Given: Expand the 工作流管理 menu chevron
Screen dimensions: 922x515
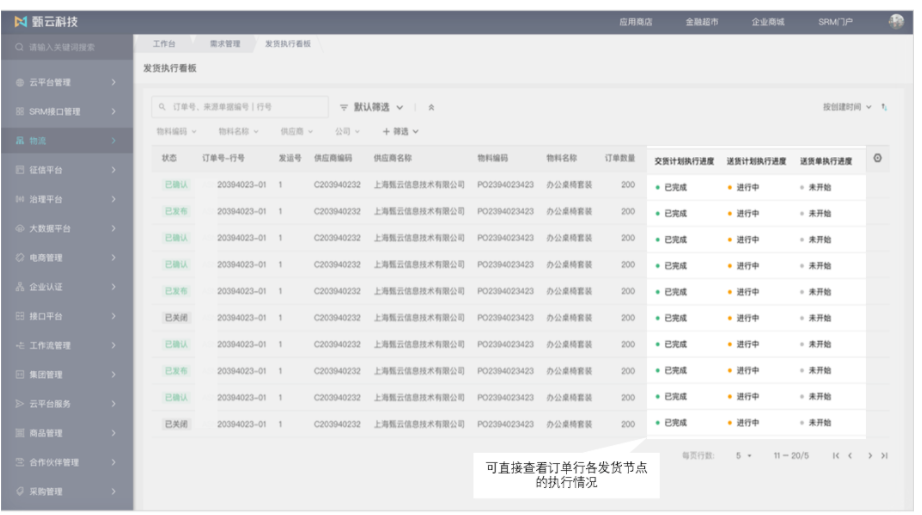Looking at the screenshot, I should pos(113,346).
